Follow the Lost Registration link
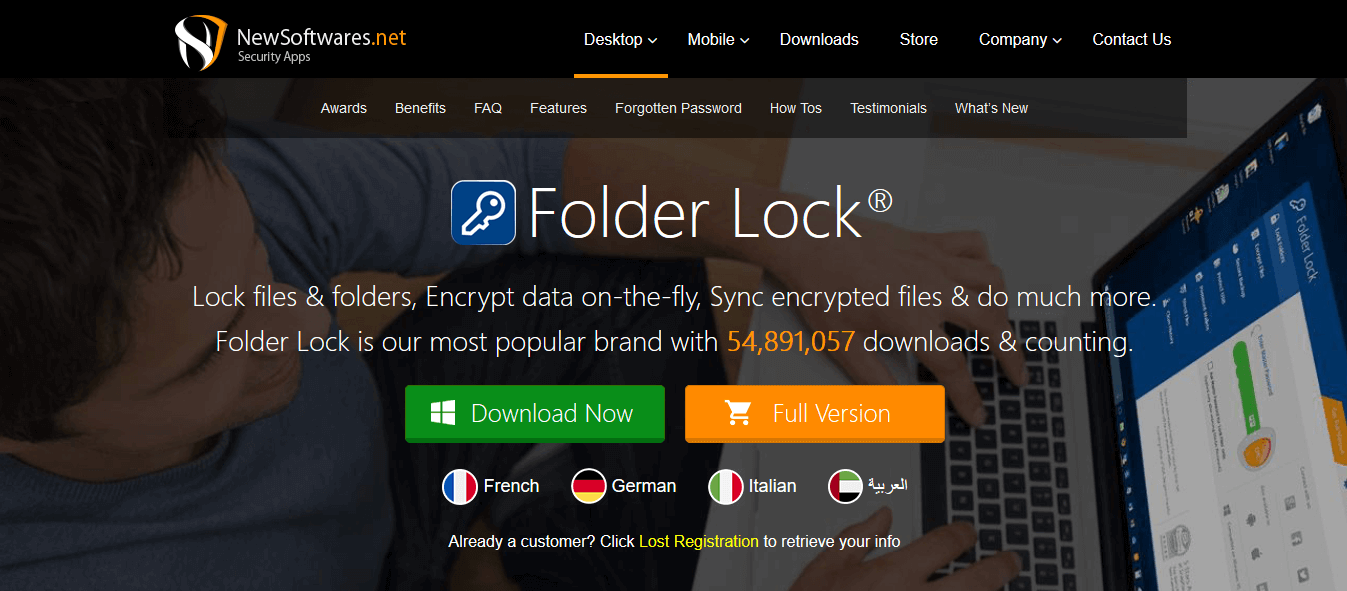This screenshot has height=591, width=1347. [699, 541]
